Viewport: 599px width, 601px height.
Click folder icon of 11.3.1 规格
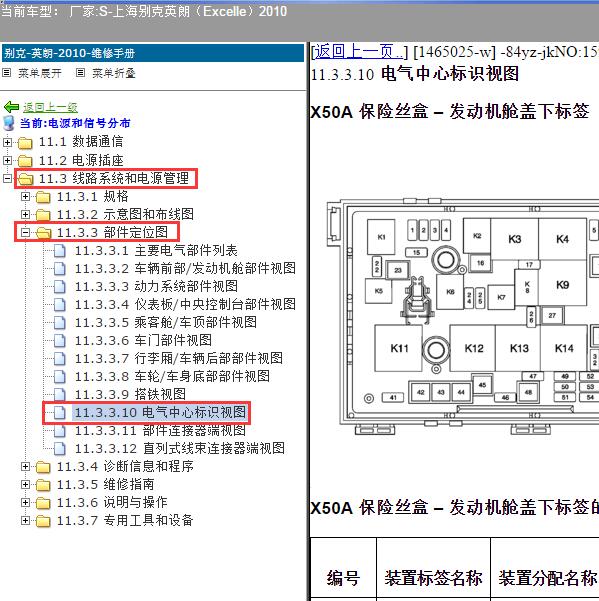(43, 197)
